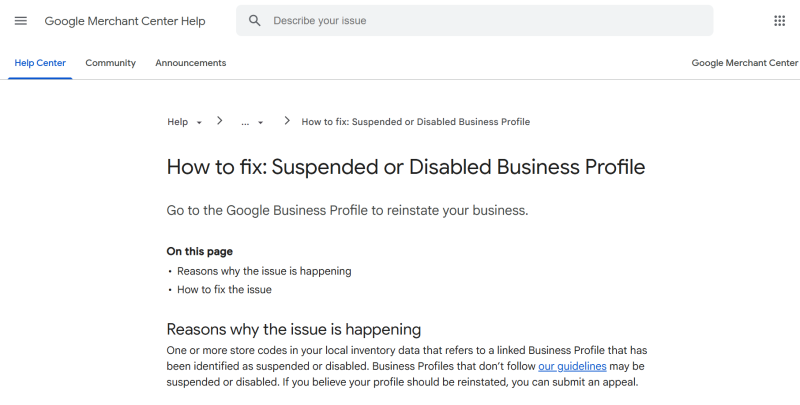The height and width of the screenshot is (405, 800).
Task: Click the 'our guidelines' hyperlink
Action: point(572,366)
